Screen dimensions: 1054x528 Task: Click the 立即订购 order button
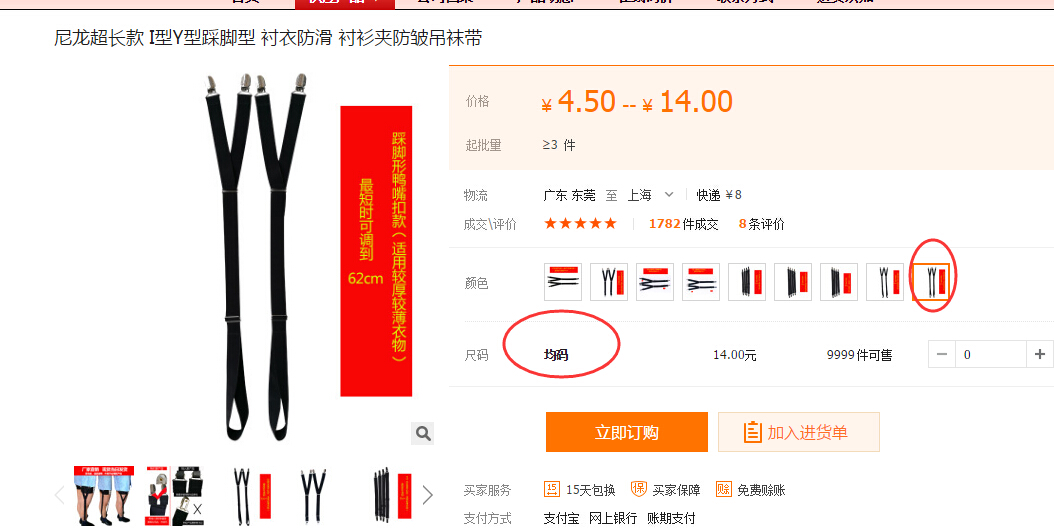point(626,432)
